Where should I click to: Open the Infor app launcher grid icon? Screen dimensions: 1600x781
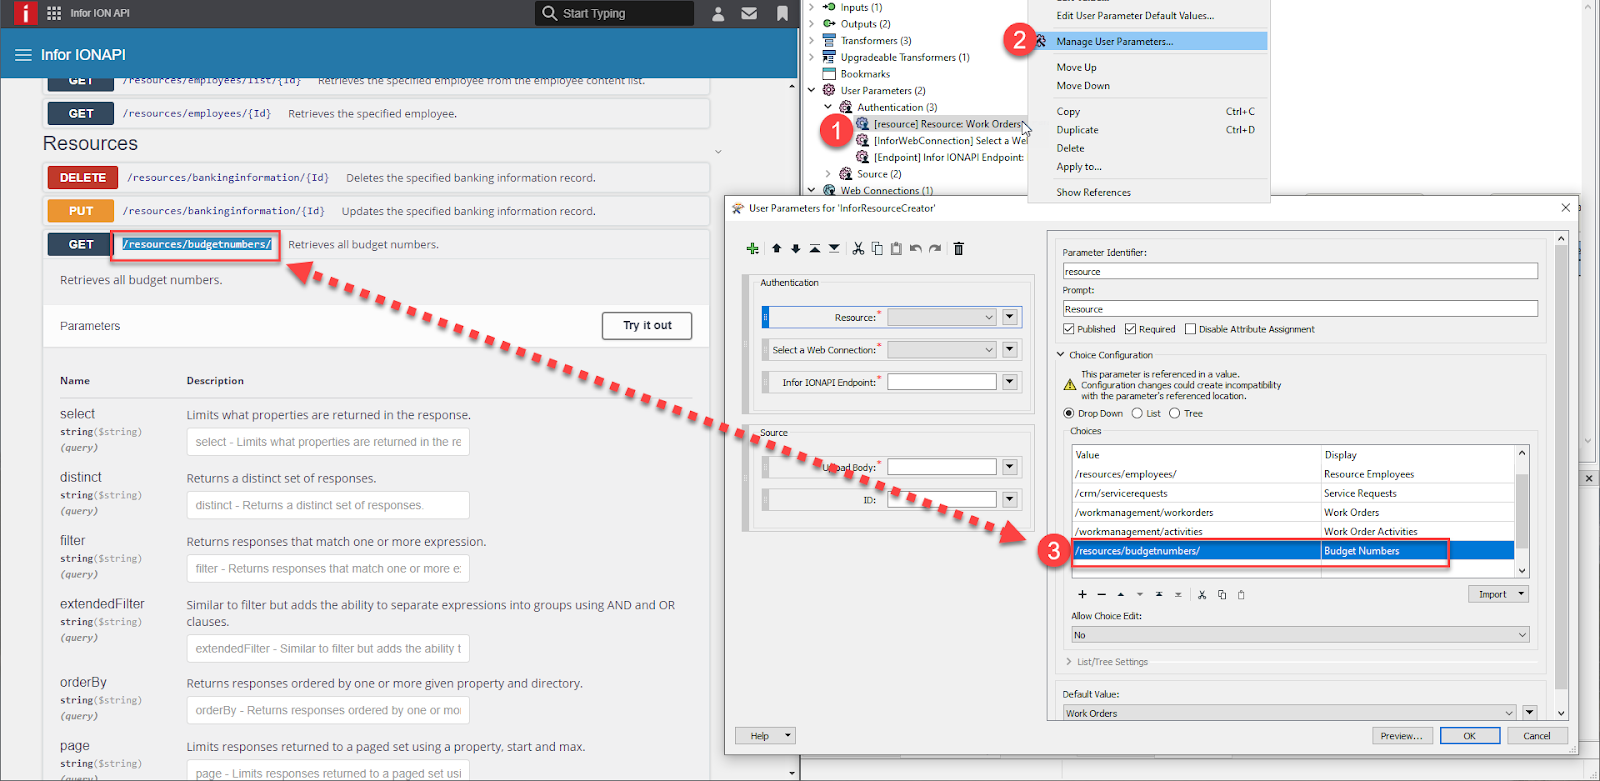[x=54, y=13]
